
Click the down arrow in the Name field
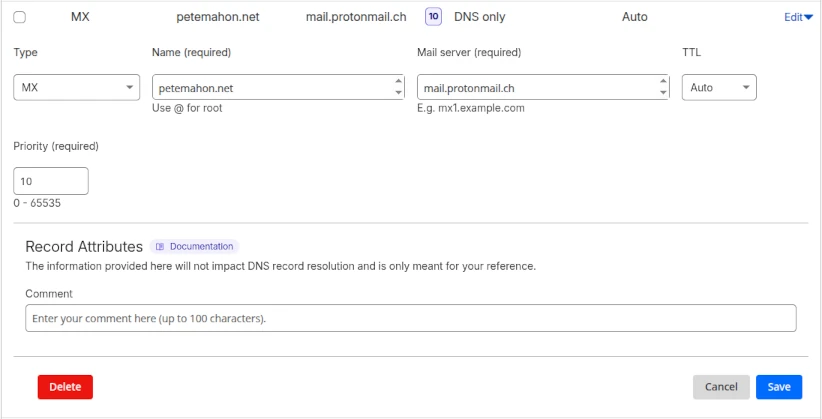[x=398, y=93]
